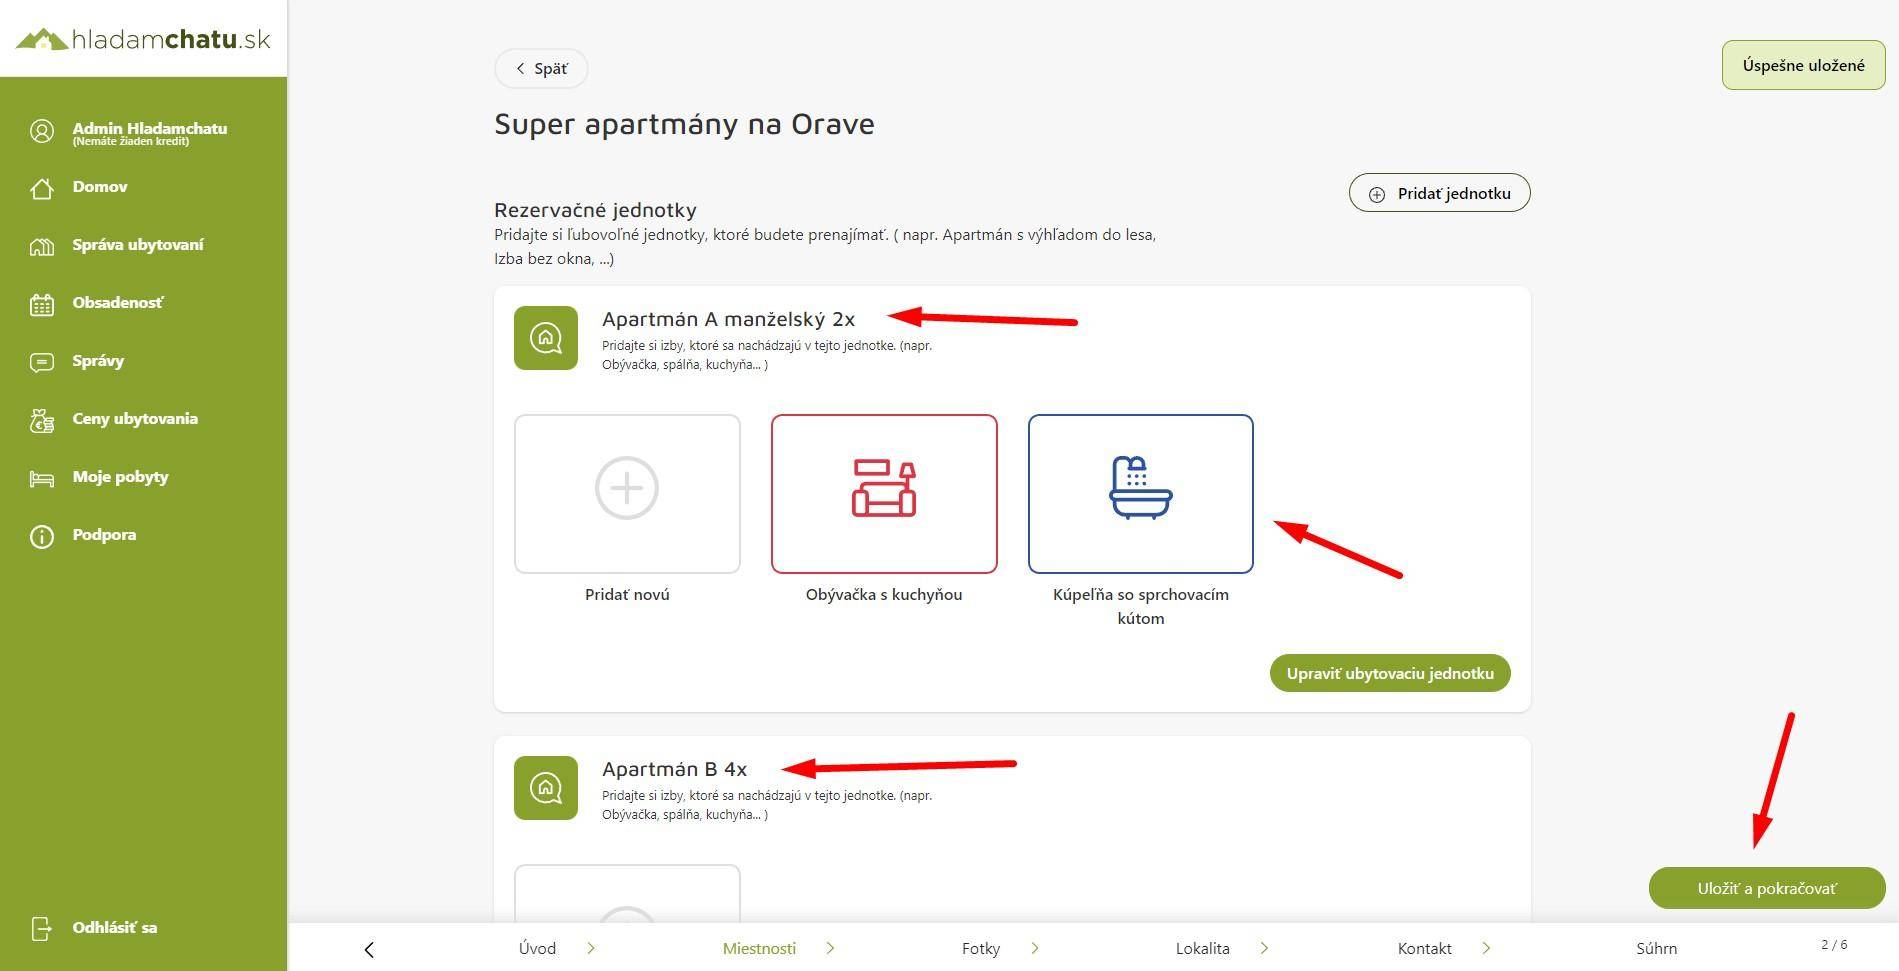This screenshot has width=1899, height=971.
Task: Click the Moje pobyty bed icon
Action: (42, 478)
